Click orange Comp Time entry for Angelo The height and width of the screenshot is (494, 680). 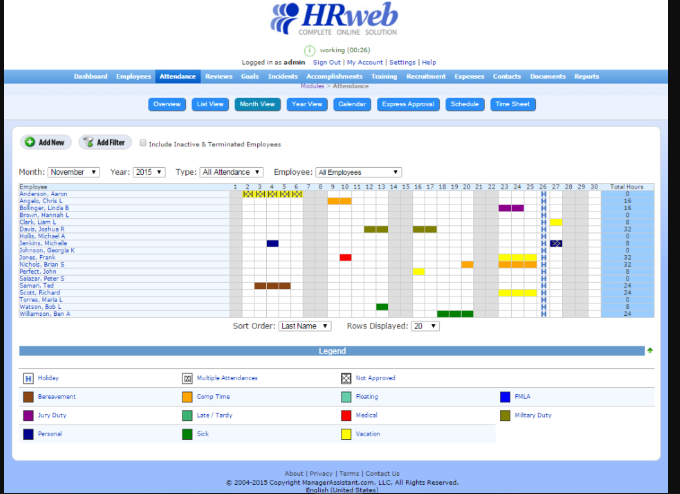click(x=340, y=201)
